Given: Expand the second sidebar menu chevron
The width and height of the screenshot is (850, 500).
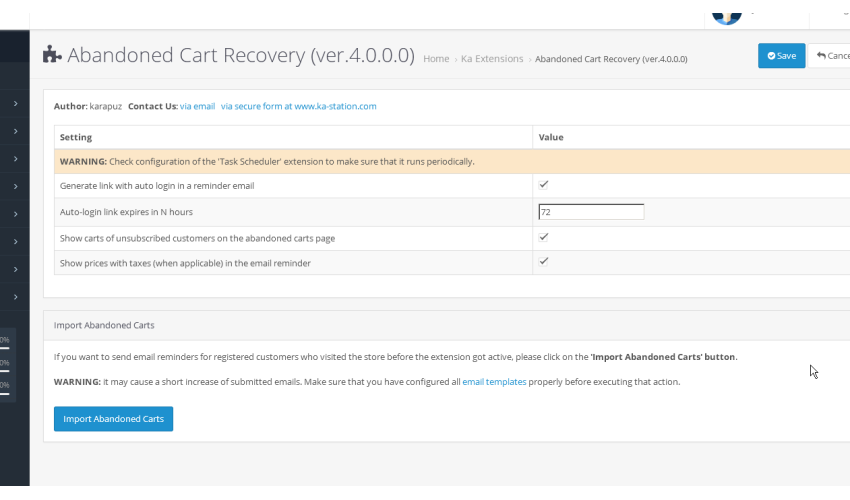Looking at the screenshot, I should (x=15, y=131).
